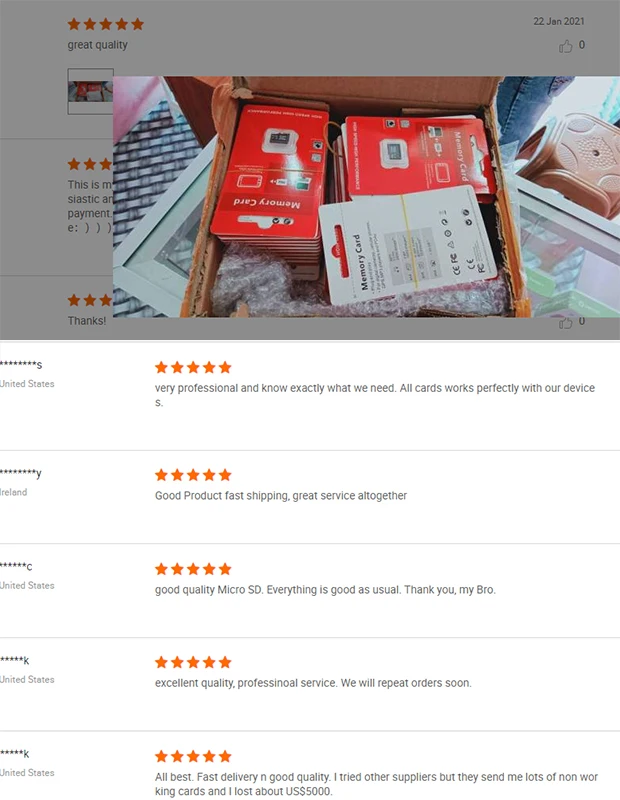The width and height of the screenshot is (620, 800).
Task: Click stars on All best. Fast delivery review
Action: [x=193, y=756]
